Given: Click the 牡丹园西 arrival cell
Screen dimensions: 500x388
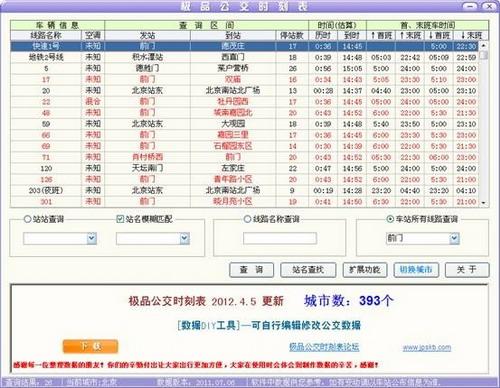Looking at the screenshot, I should point(233,102).
